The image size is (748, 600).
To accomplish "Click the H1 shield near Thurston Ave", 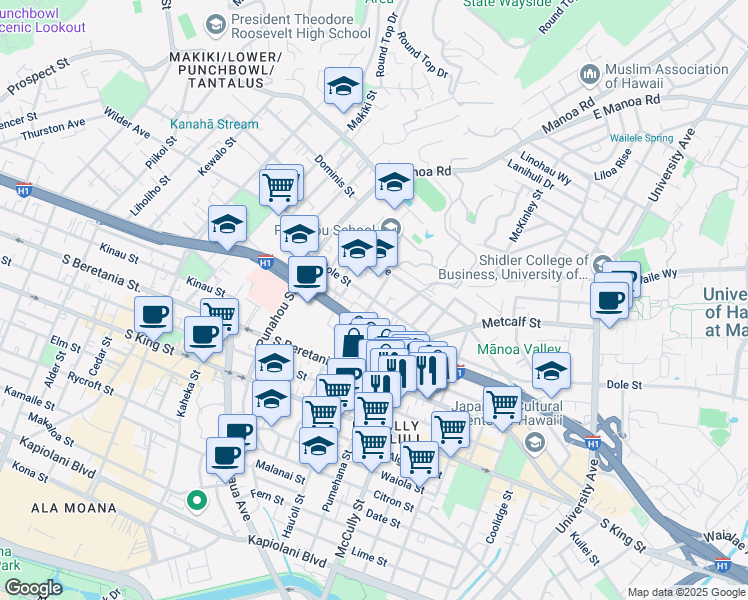I will [x=24, y=189].
